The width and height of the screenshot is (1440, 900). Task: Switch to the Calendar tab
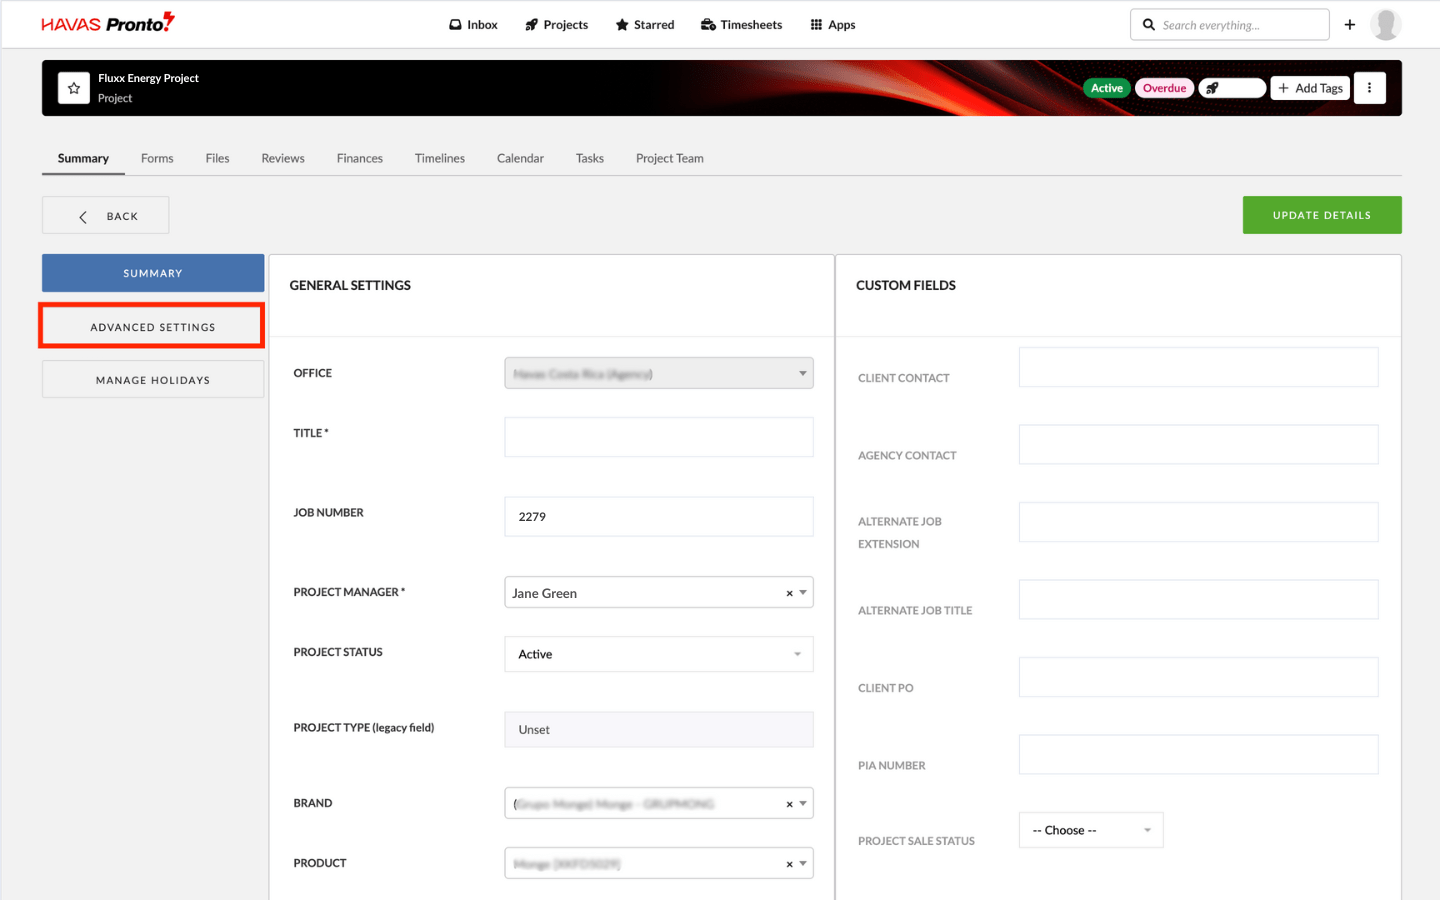click(520, 158)
